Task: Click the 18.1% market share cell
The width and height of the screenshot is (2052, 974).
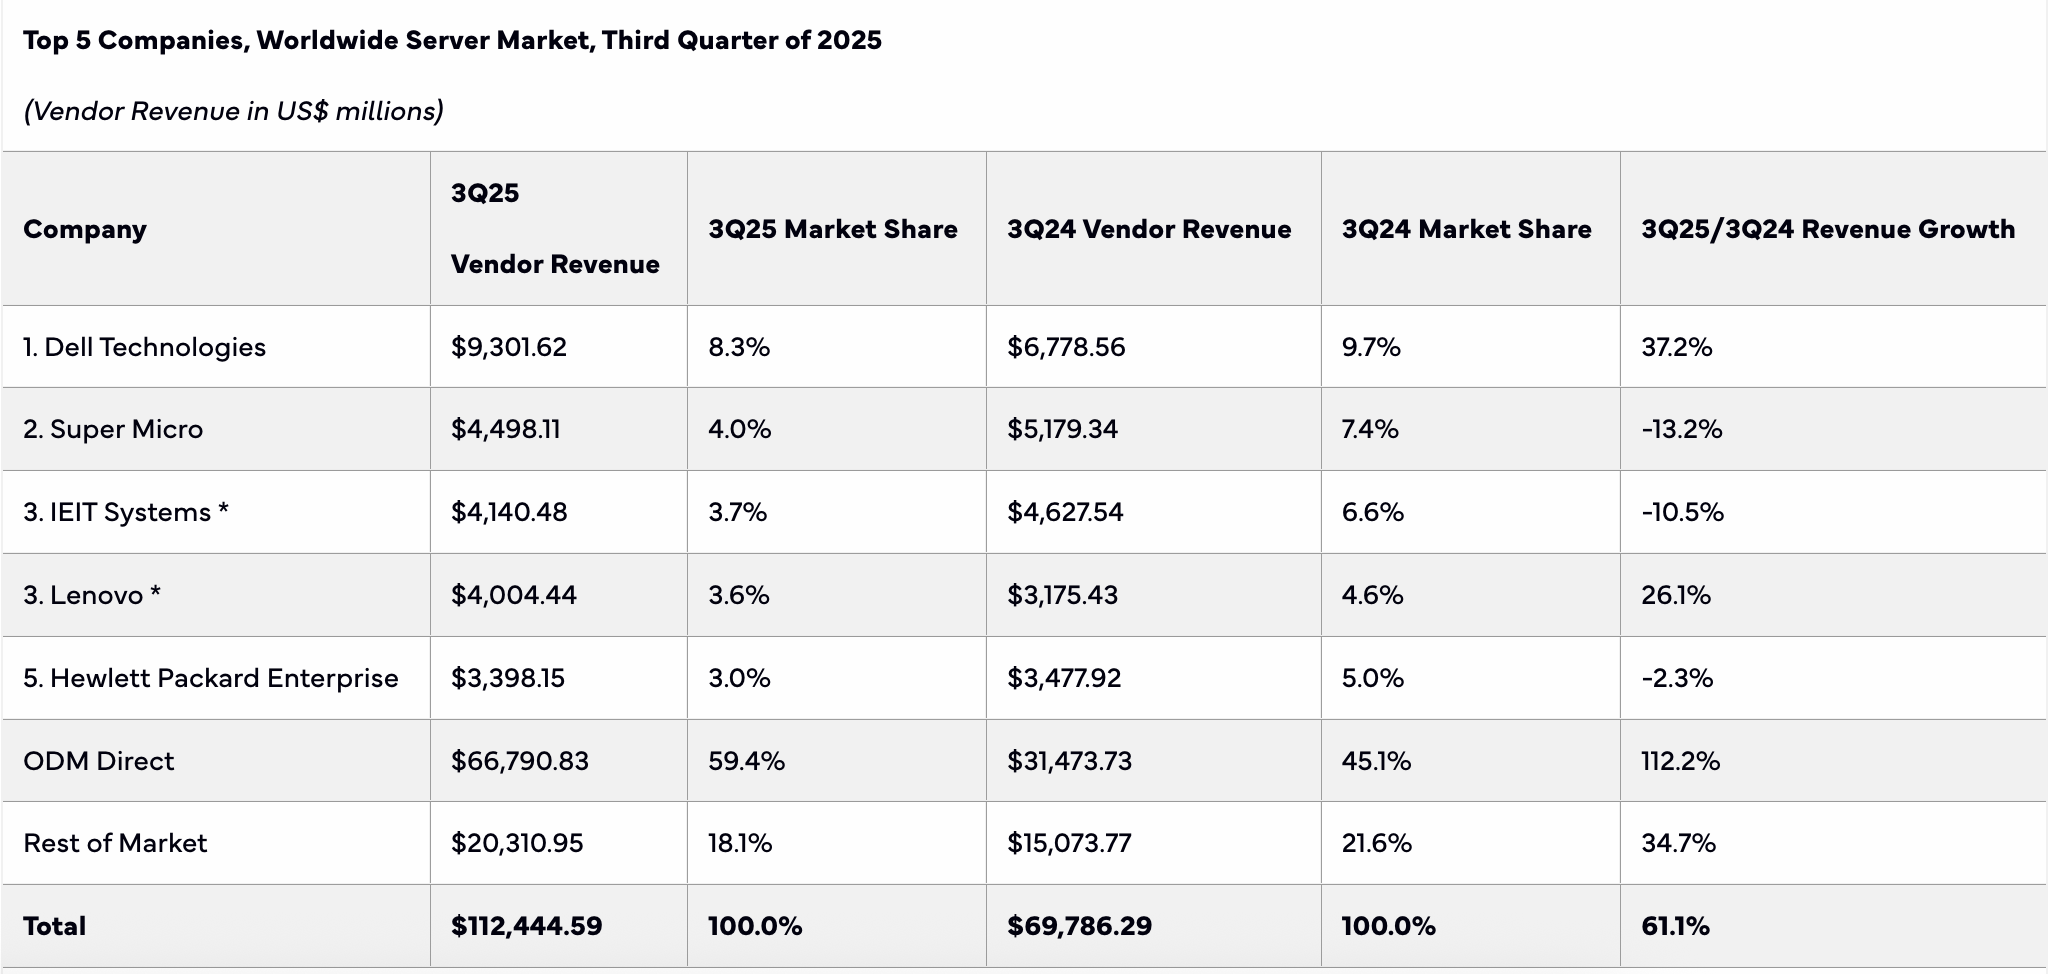Action: click(x=740, y=843)
